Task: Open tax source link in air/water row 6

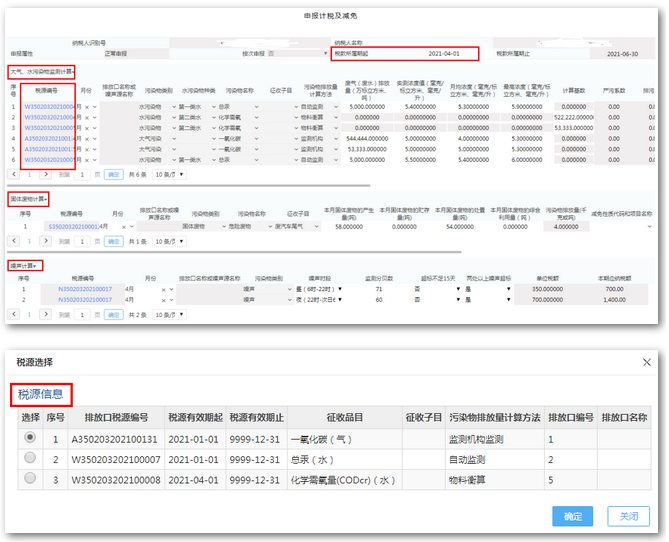Action: click(x=49, y=160)
